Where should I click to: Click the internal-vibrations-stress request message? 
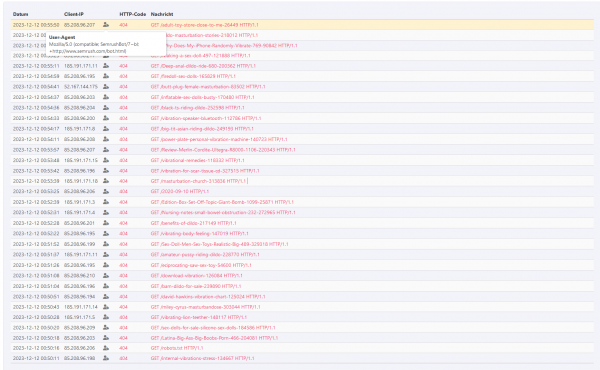pos(202,358)
